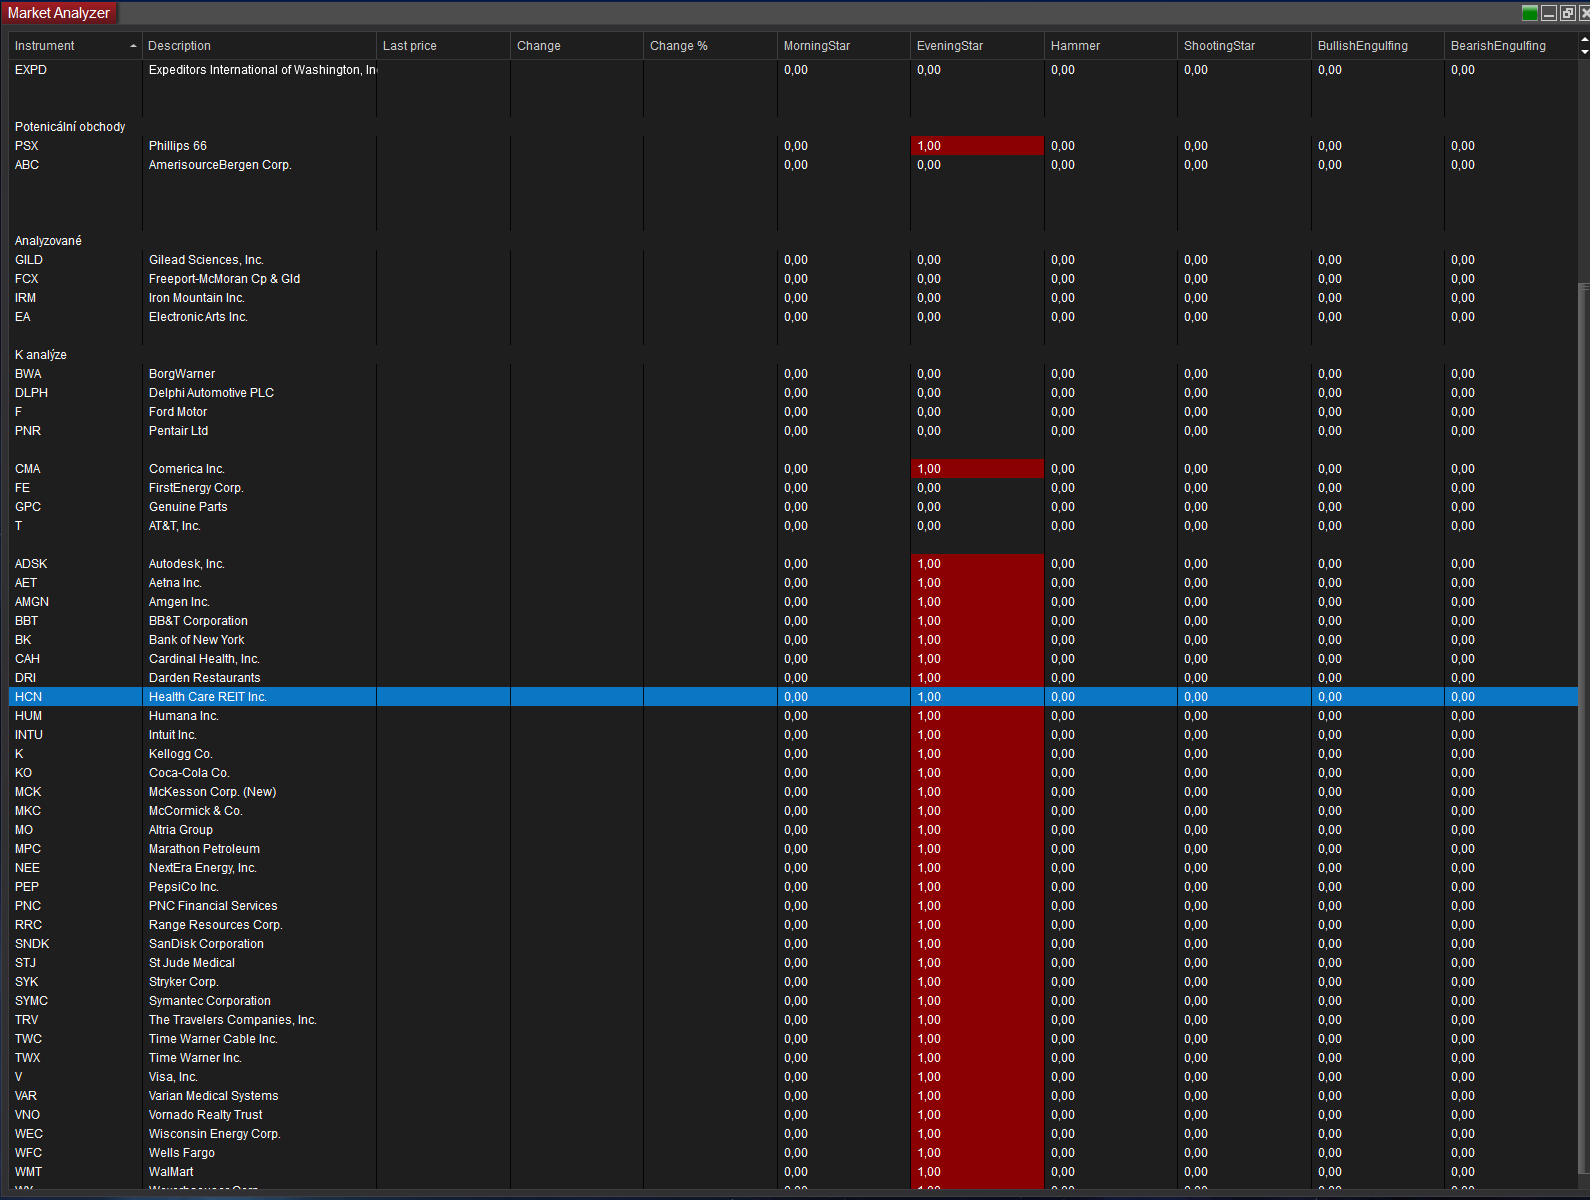This screenshot has width=1590, height=1200.
Task: Sort by the MorningStar column header
Action: 844,46
